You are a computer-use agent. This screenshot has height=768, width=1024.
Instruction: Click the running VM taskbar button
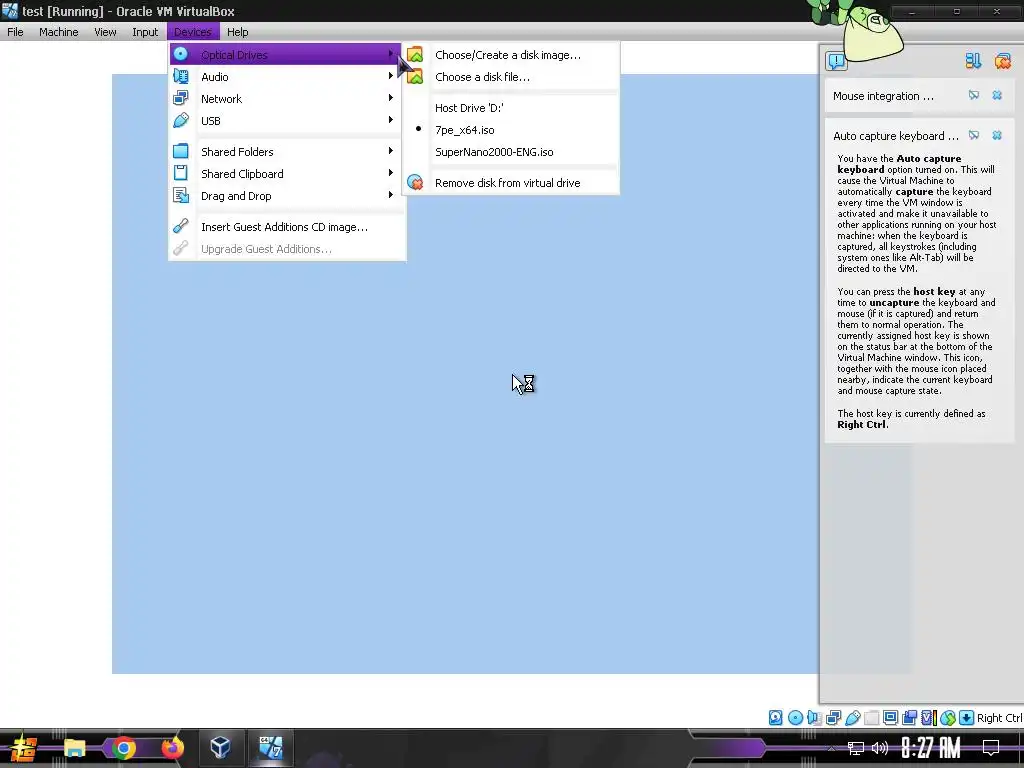tap(270, 747)
